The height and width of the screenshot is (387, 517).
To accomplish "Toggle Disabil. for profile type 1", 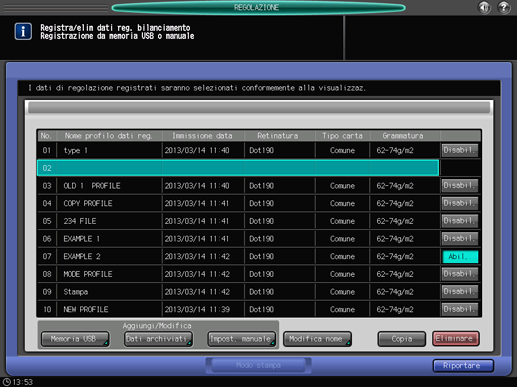I will [460, 150].
